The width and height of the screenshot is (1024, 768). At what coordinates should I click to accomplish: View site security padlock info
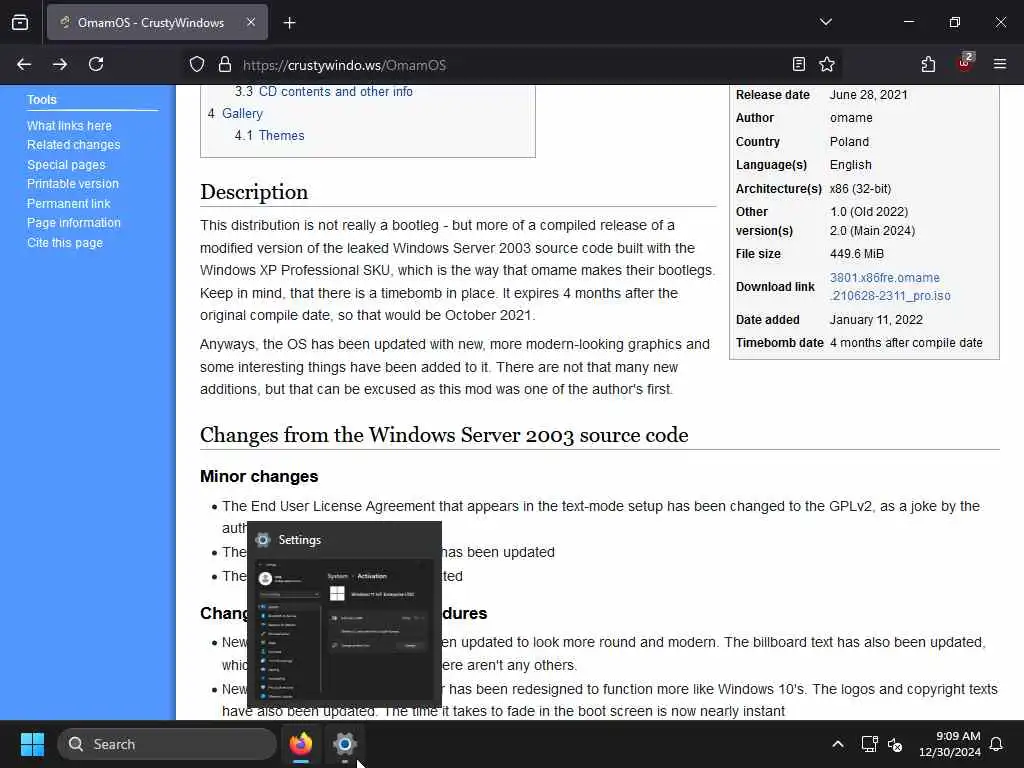(x=225, y=65)
